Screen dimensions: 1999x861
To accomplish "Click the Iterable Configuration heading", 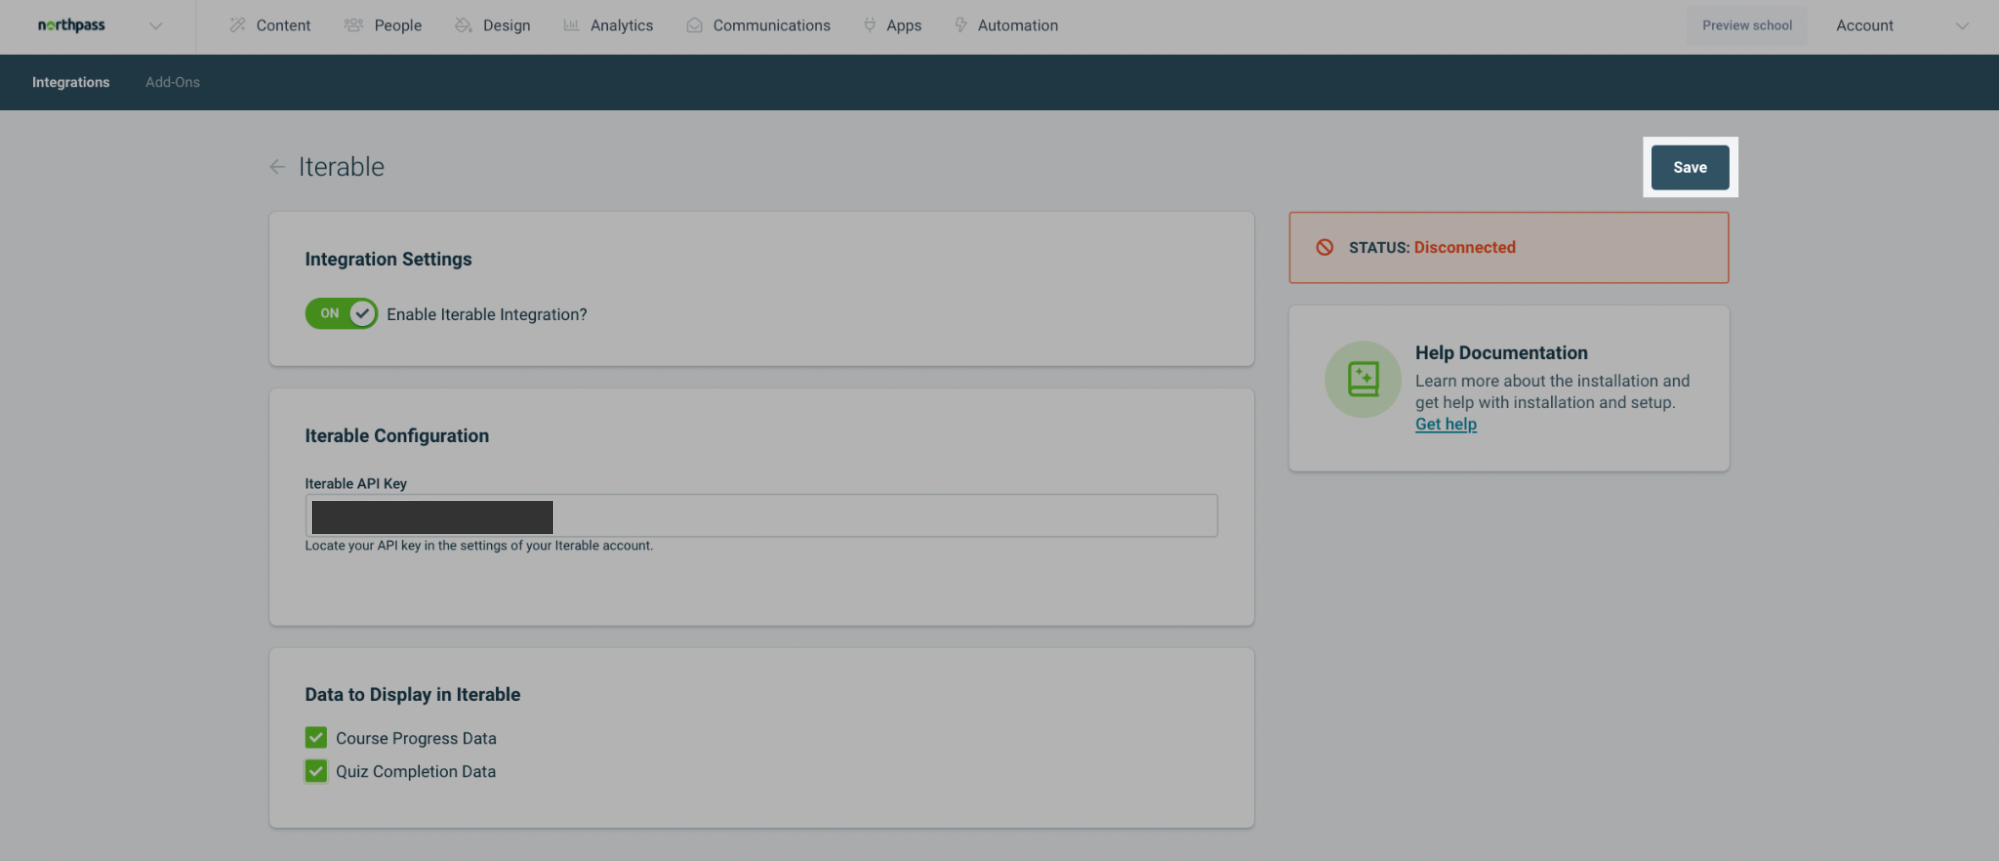I will pos(397,436).
